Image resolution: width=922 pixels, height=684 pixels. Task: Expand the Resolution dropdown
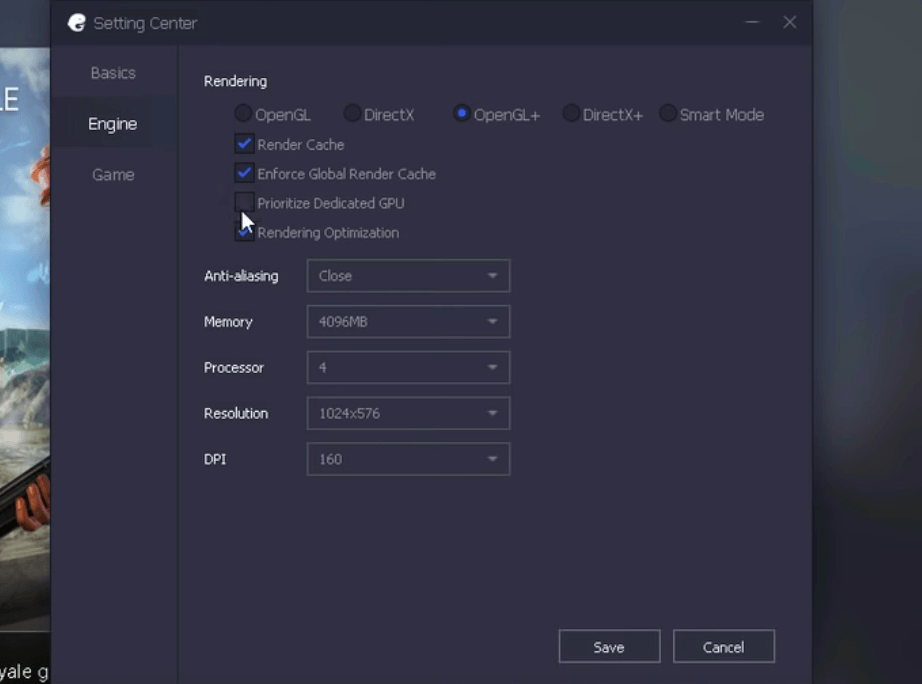[408, 413]
